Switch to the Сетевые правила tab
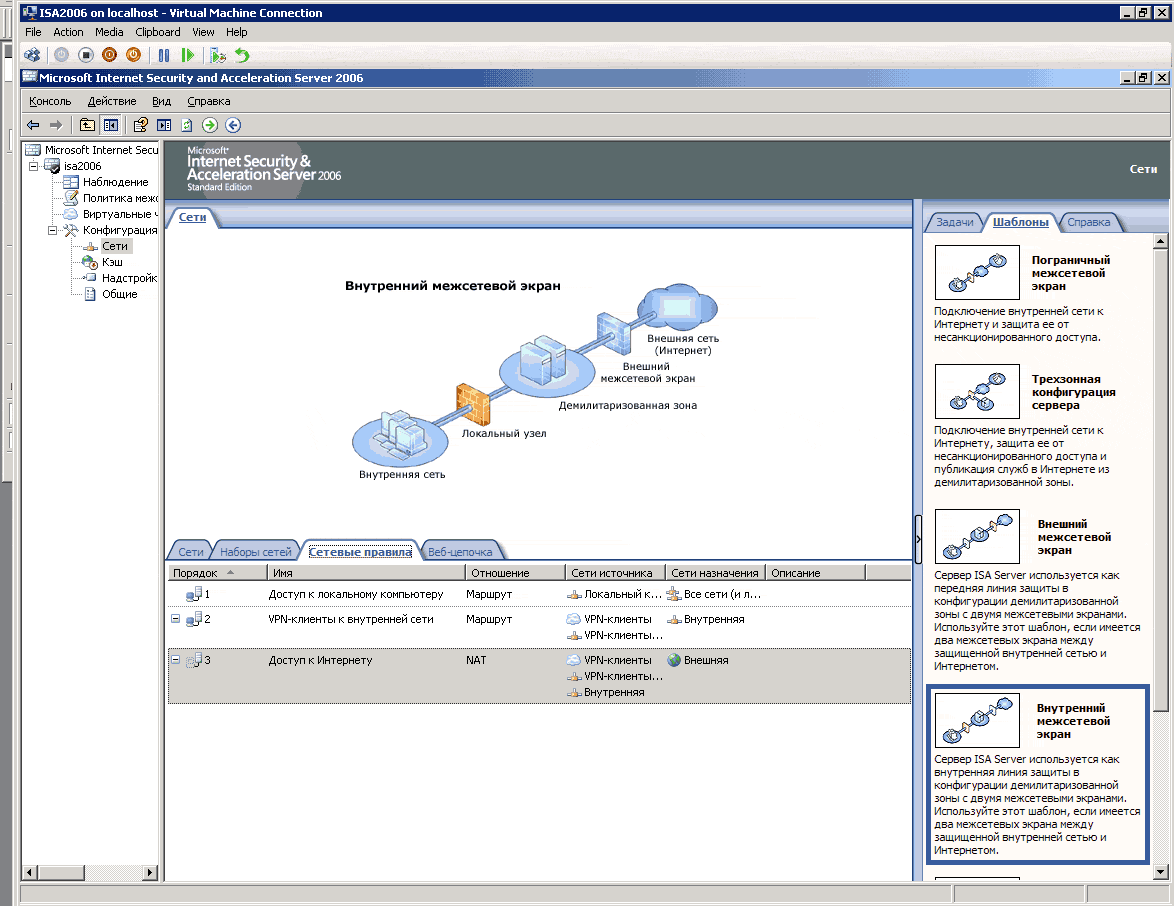The image size is (1174, 906). pos(360,552)
